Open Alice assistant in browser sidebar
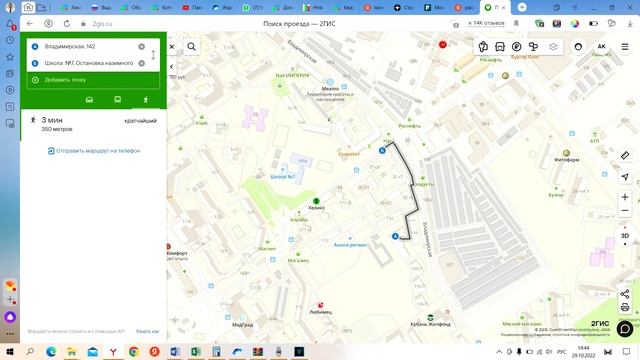Viewport: 640px width, 360px height. tap(10, 317)
